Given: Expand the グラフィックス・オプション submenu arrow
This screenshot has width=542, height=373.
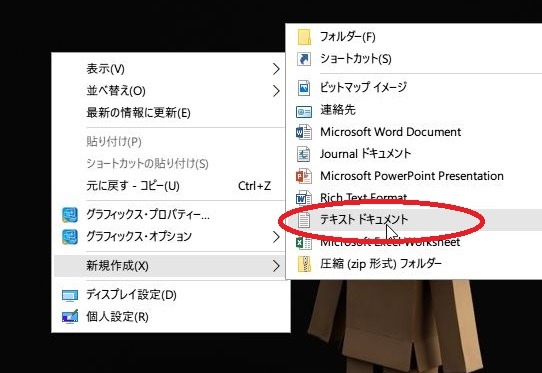Looking at the screenshot, I should pyautogui.click(x=275, y=237).
